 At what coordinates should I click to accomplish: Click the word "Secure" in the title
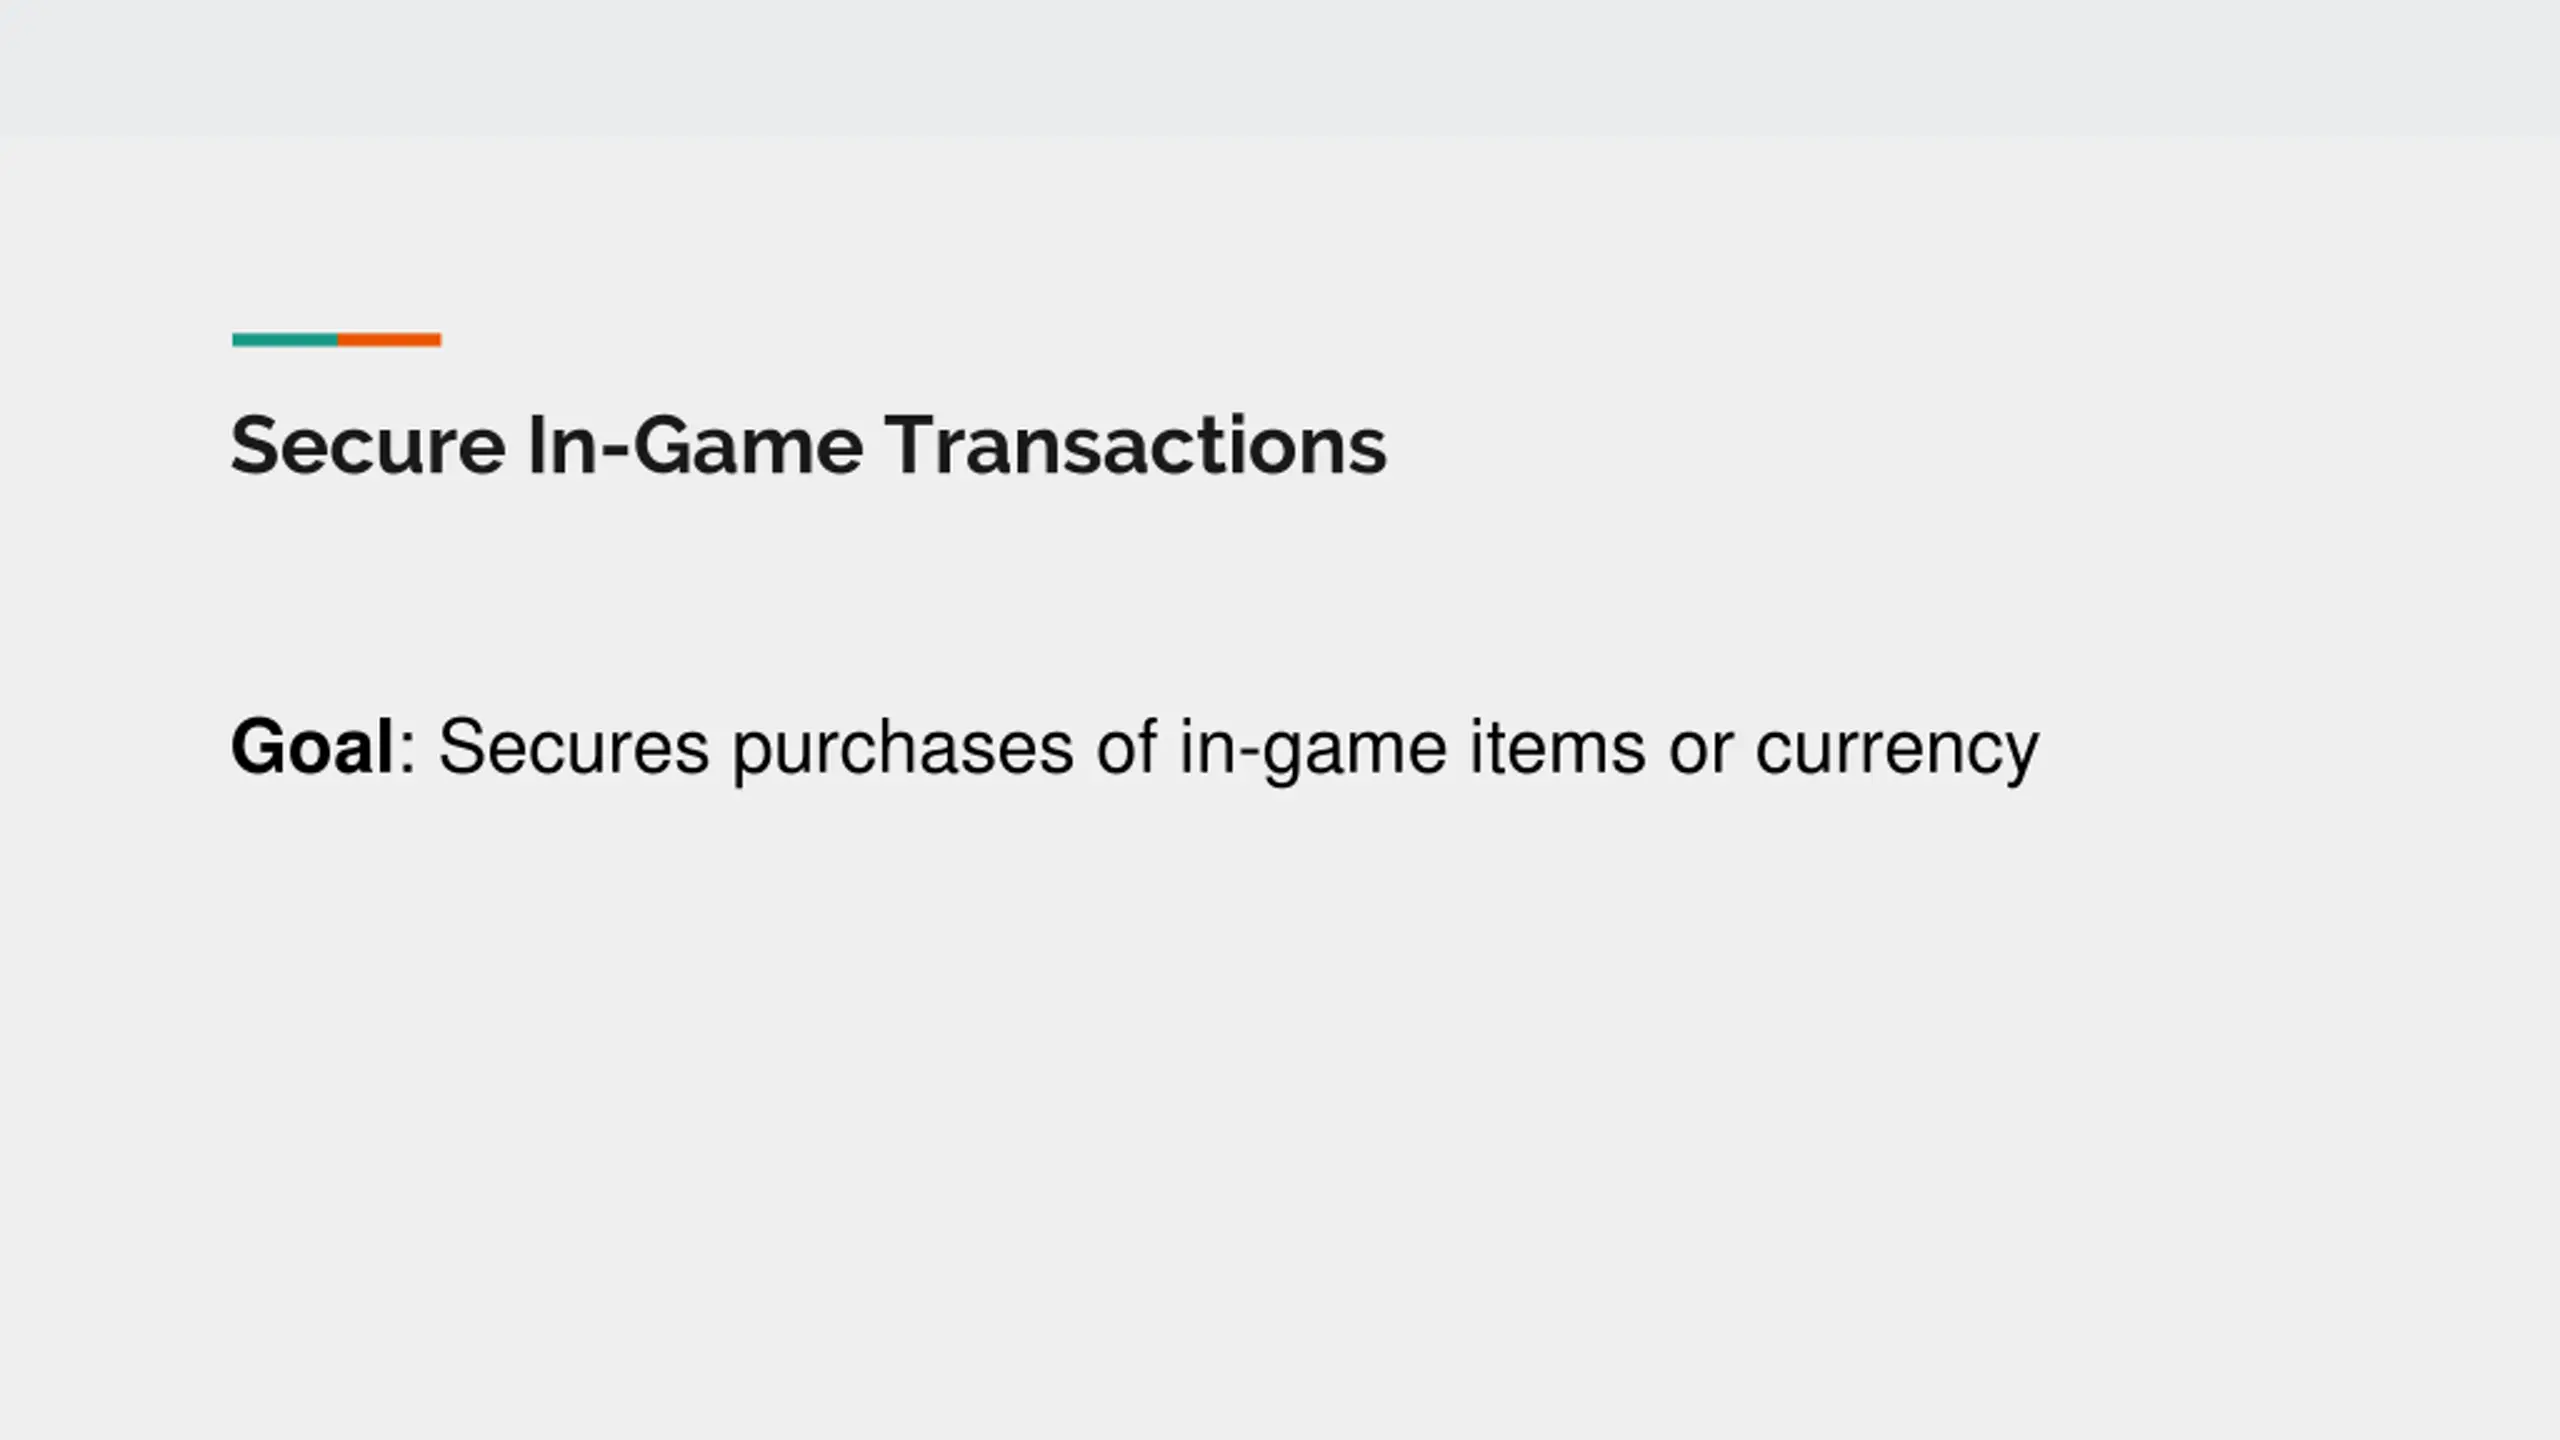[x=368, y=446]
